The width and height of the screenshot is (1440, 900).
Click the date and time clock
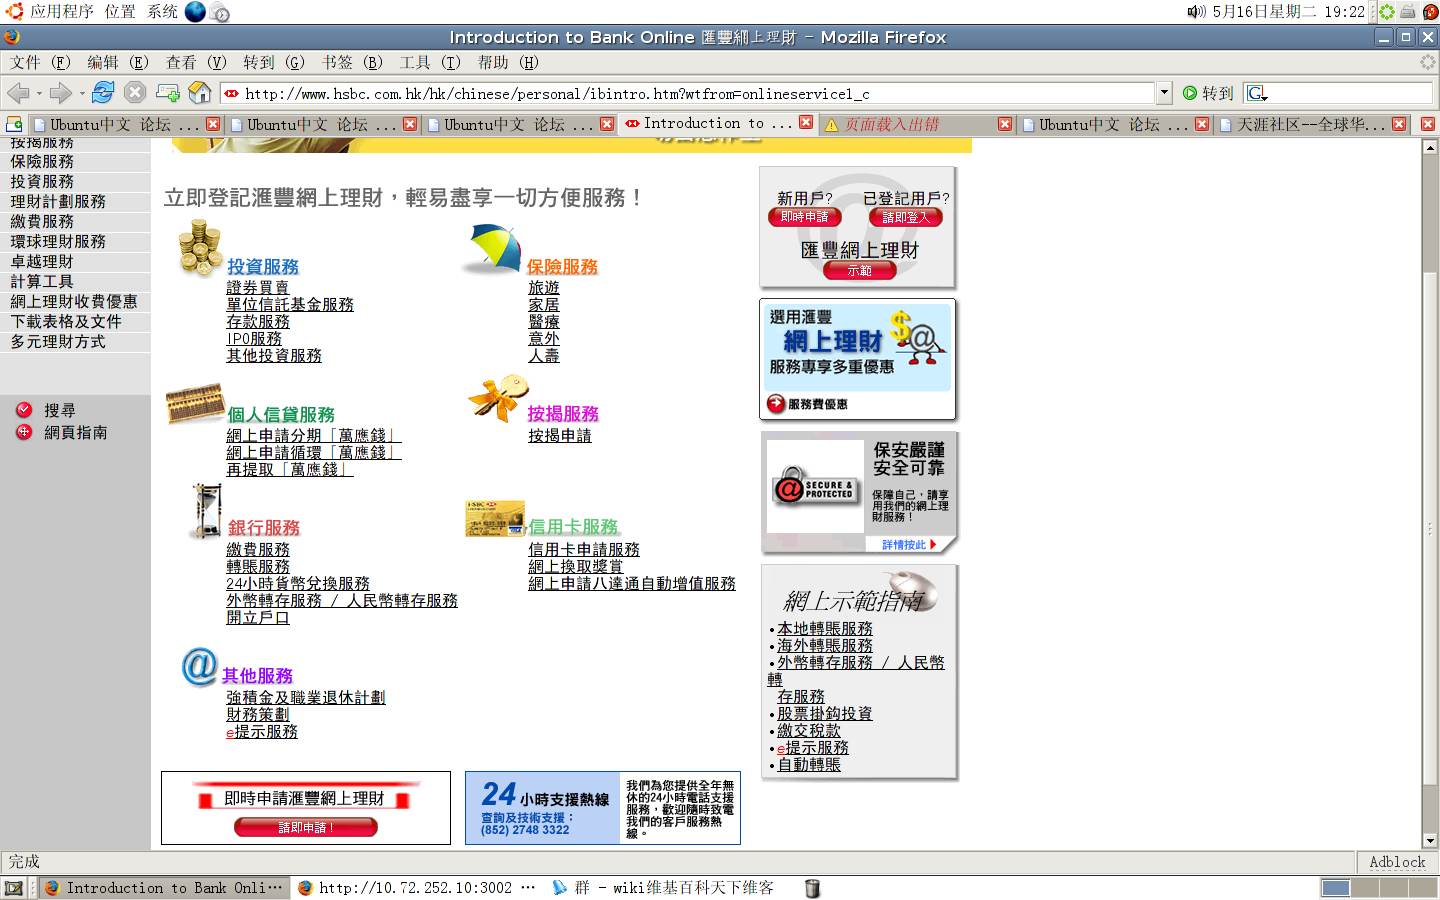(x=1288, y=11)
